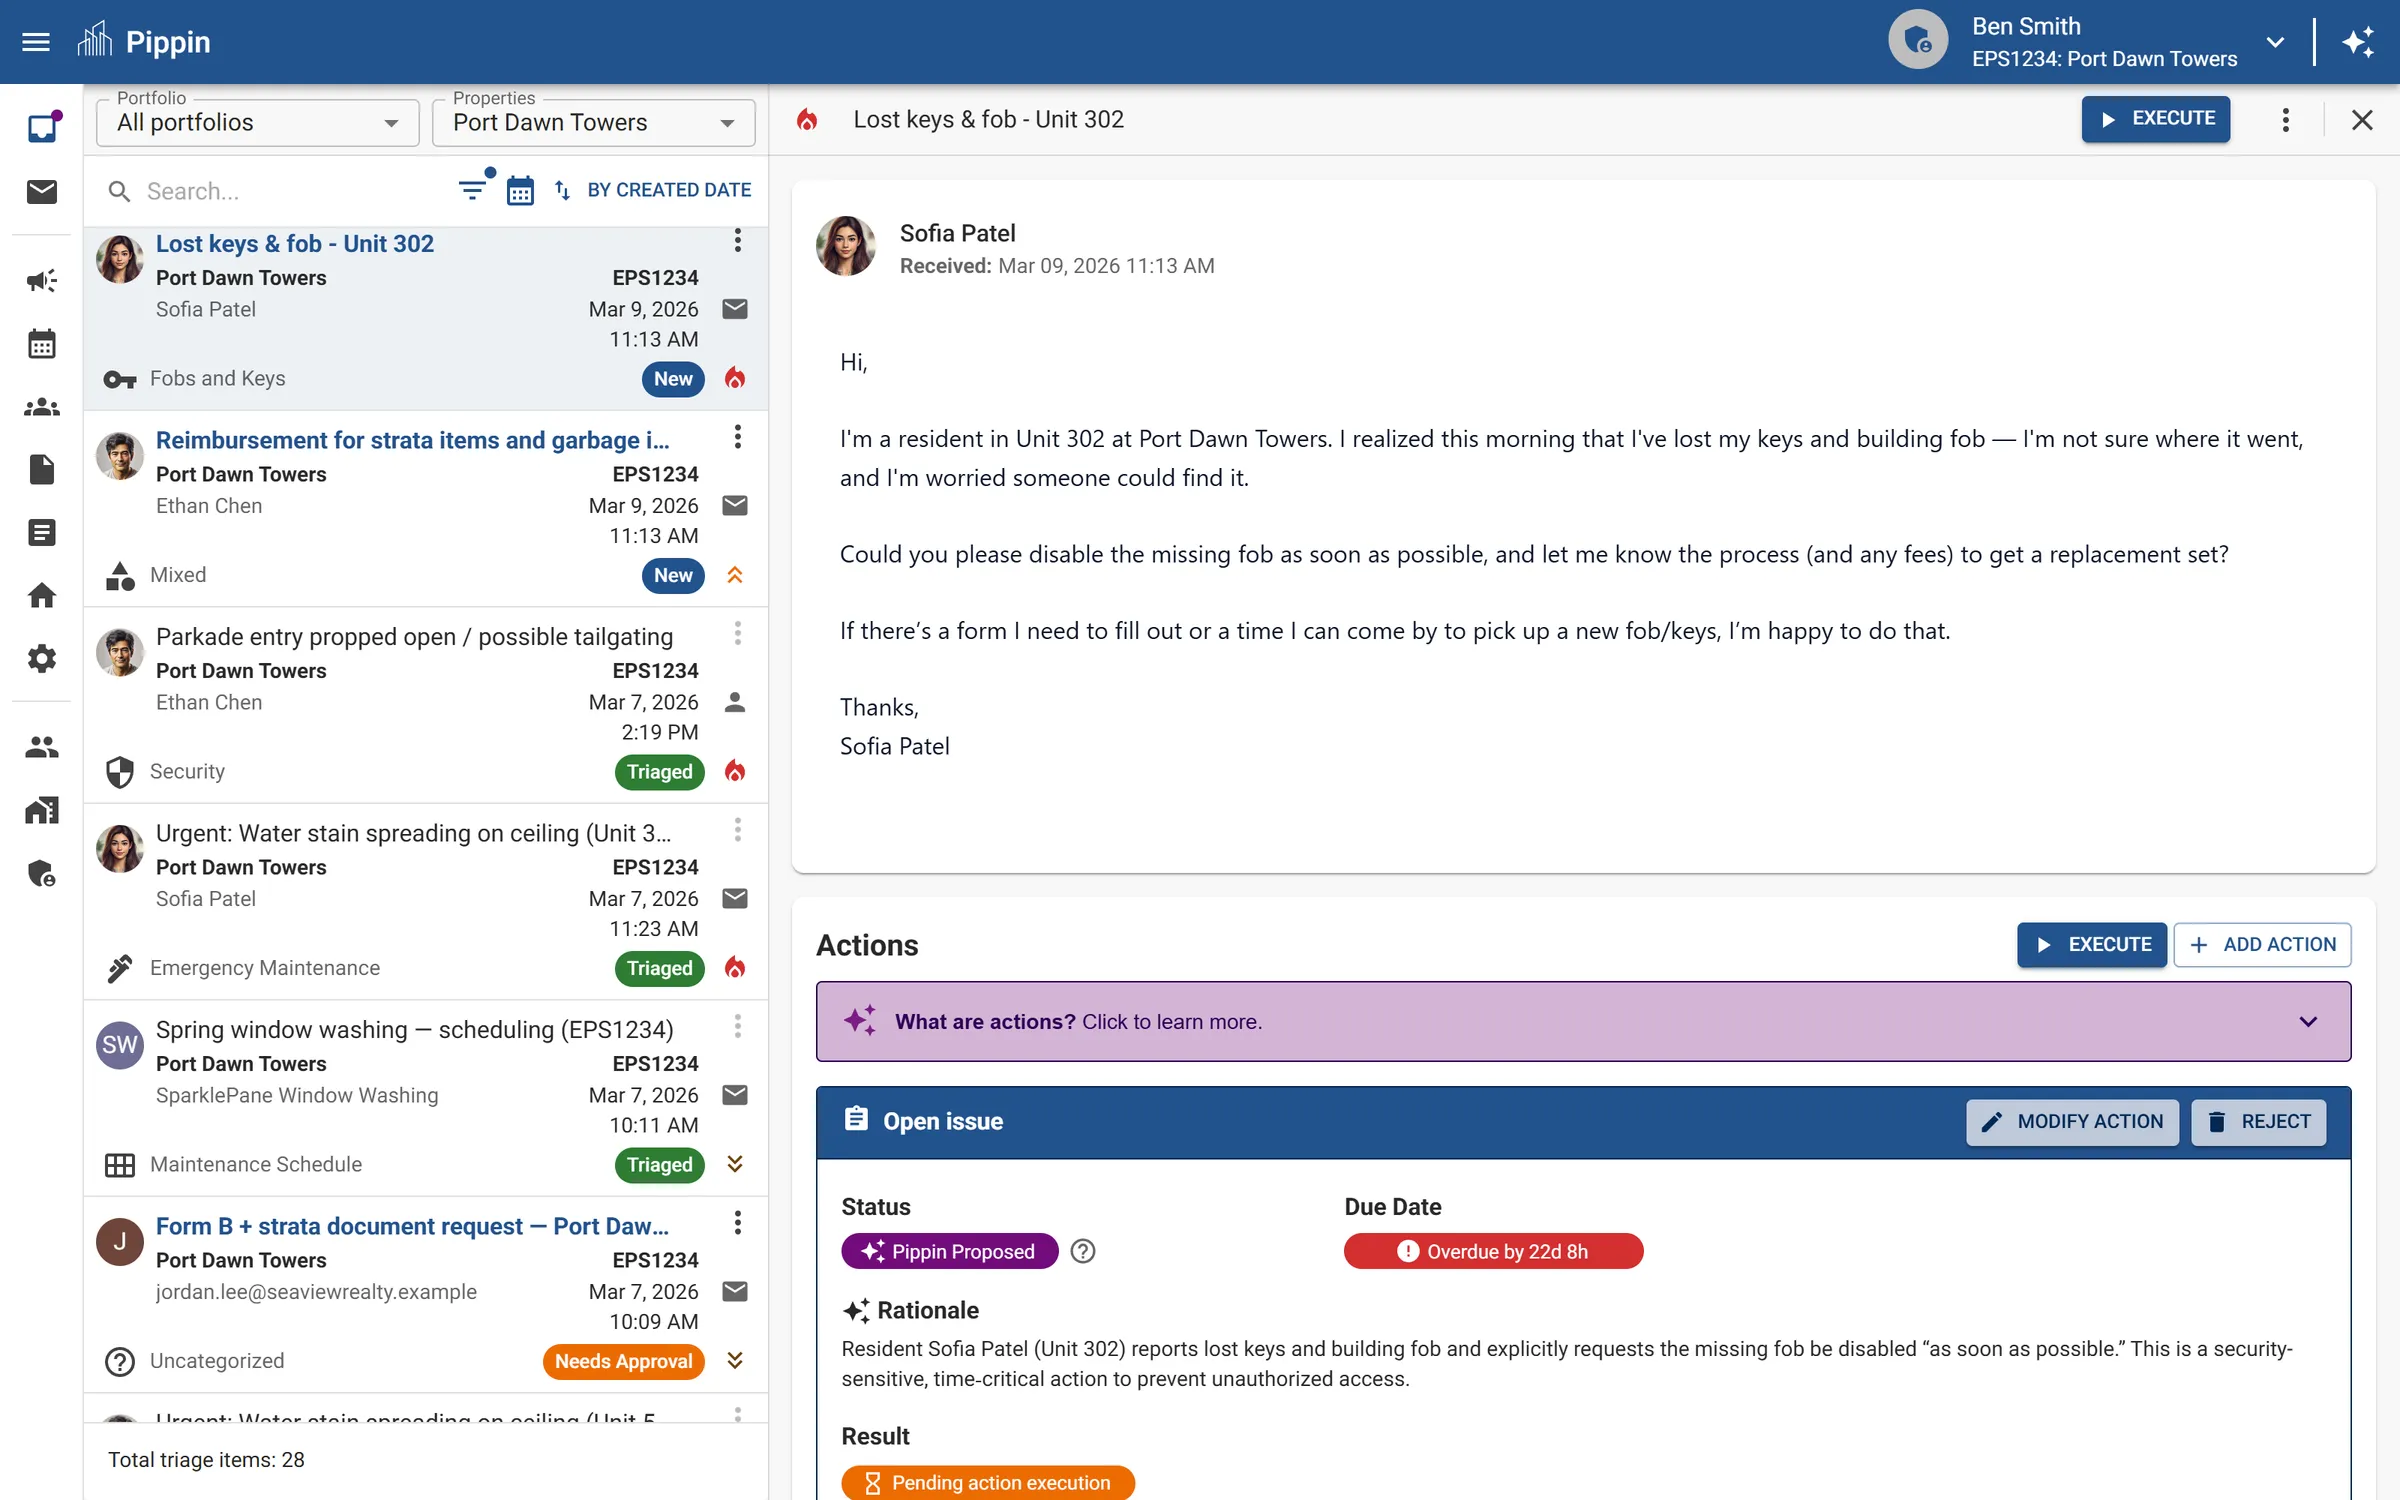This screenshot has height=1500, width=2400.
Task: Open the Port Dawn Towers properties dropdown
Action: click(726, 123)
